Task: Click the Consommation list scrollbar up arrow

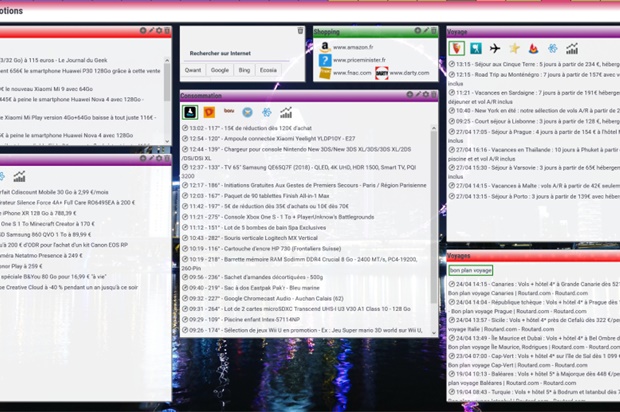Action: pyautogui.click(x=434, y=128)
